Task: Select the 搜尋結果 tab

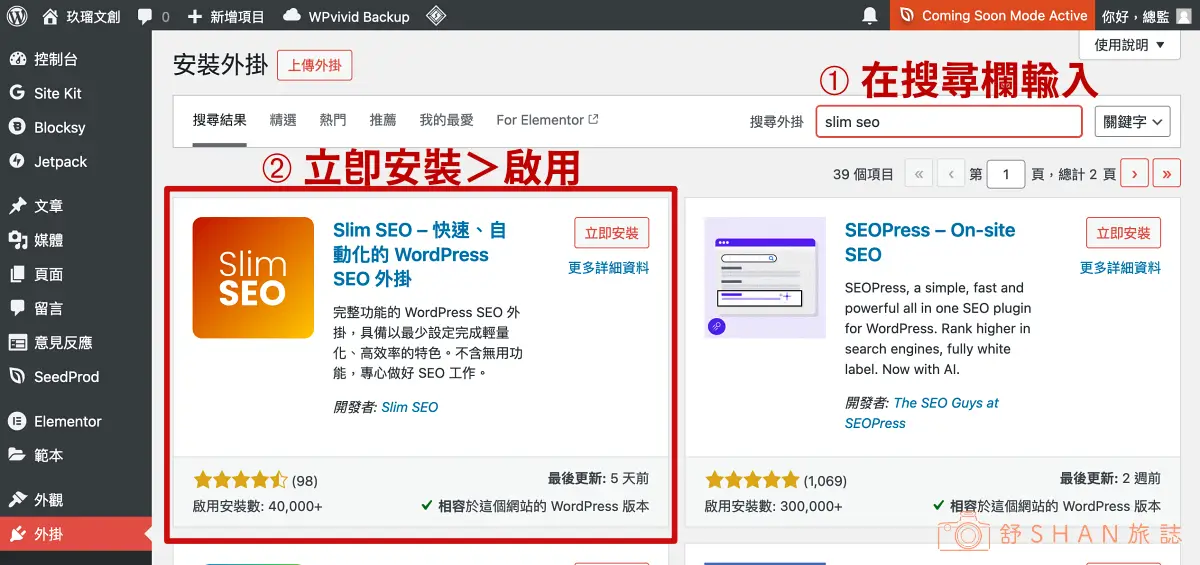Action: 219,120
